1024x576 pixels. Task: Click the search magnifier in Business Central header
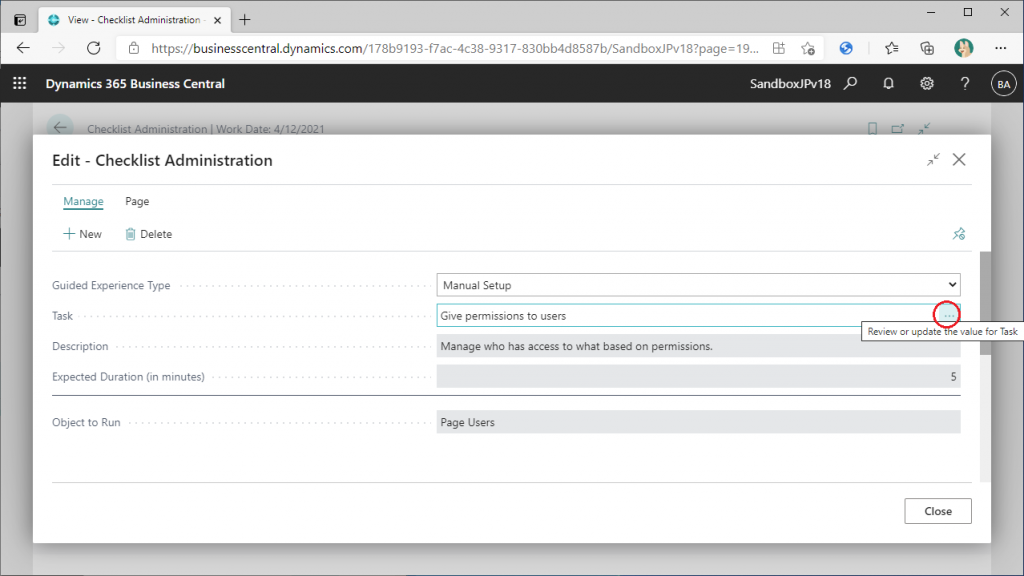(x=850, y=84)
